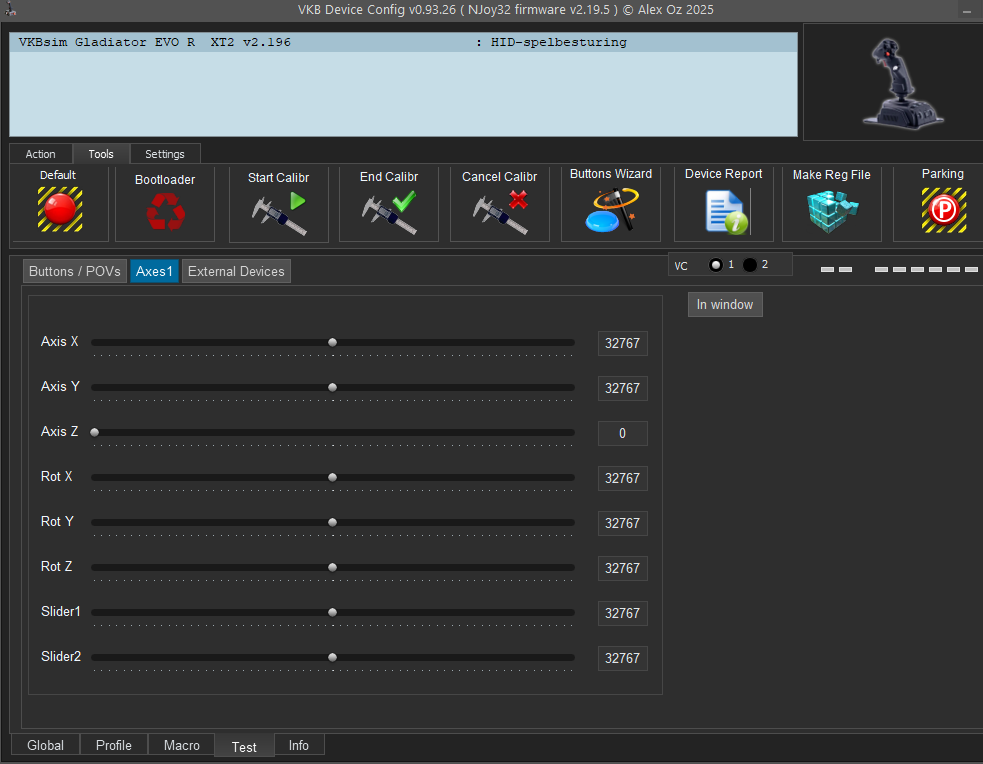The image size is (983, 764).
Task: Click the Rot Y slider handle
Action: (333, 522)
